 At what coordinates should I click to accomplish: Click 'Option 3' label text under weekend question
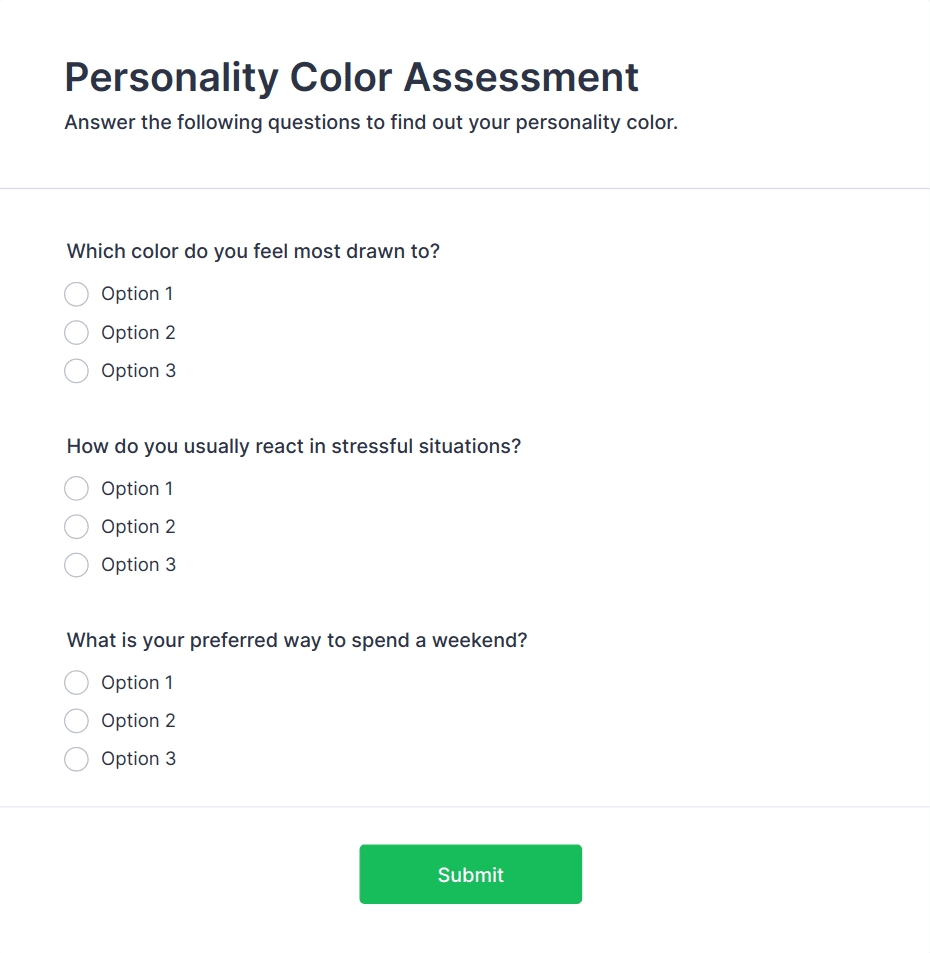[x=138, y=759]
